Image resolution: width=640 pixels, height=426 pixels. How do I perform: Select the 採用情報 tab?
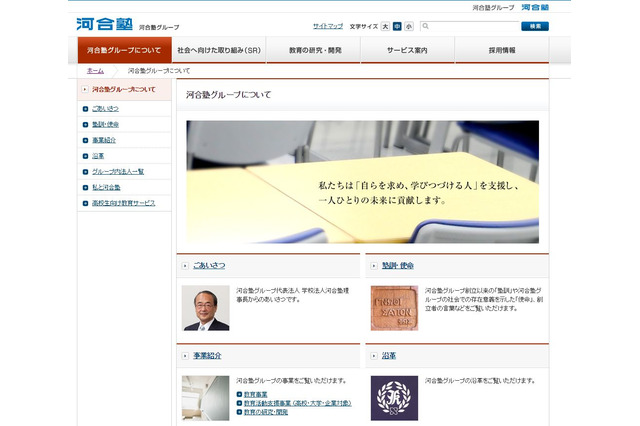tap(502, 50)
